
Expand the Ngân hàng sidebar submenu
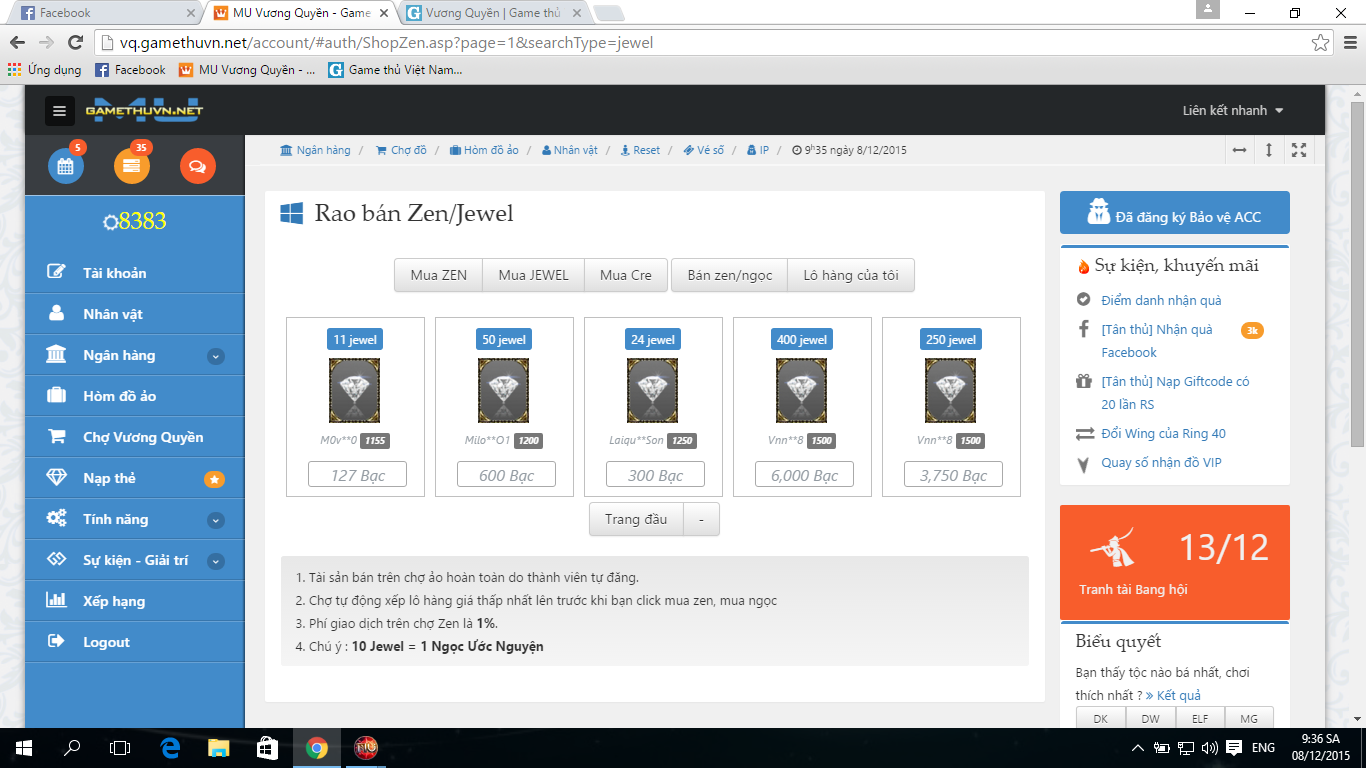tap(216, 356)
